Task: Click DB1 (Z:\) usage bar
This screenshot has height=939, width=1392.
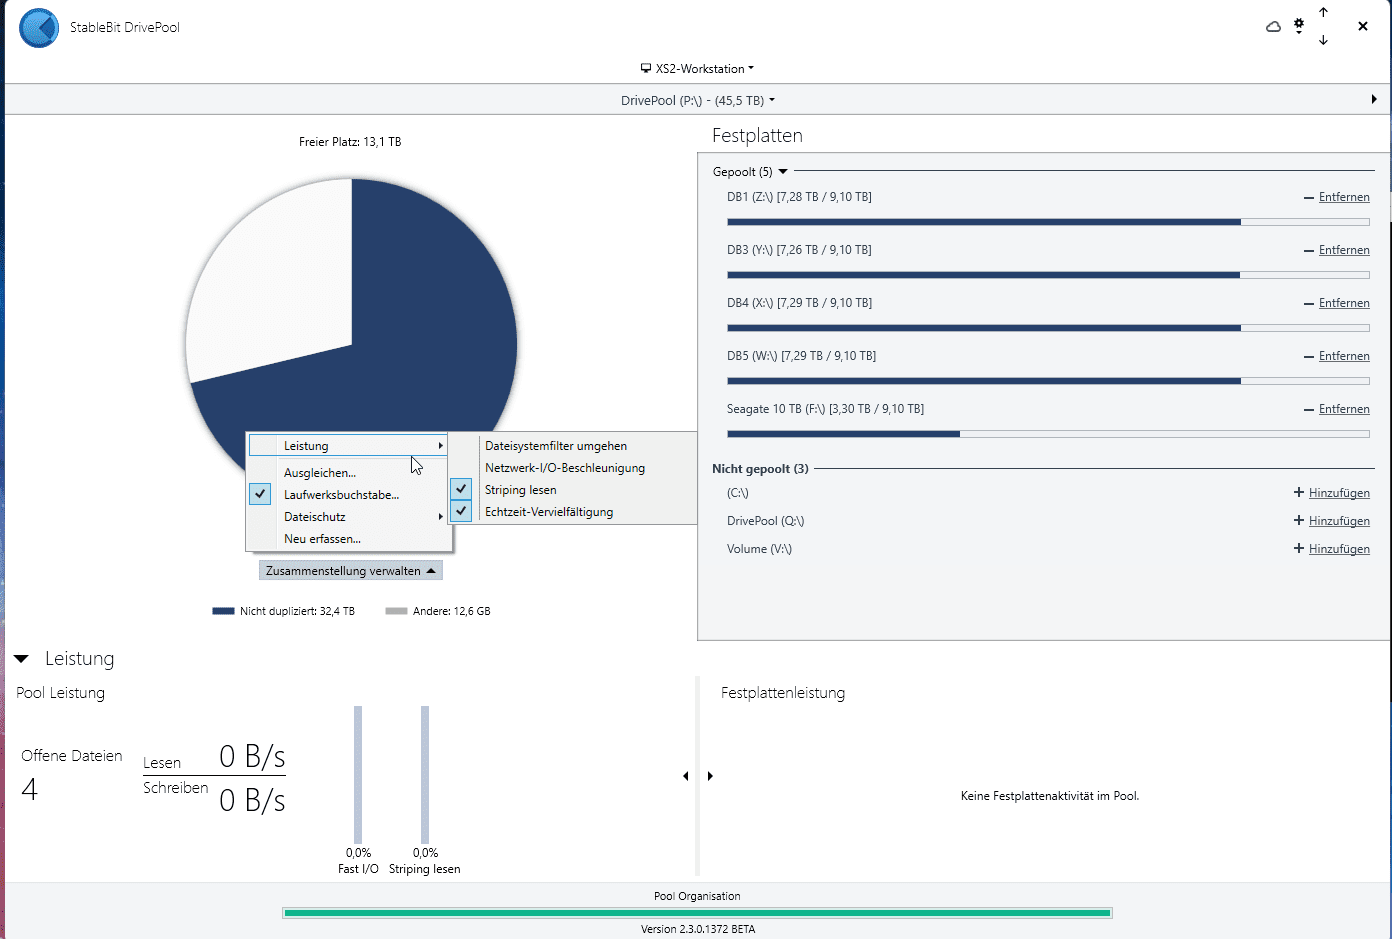Action: click(x=1048, y=222)
